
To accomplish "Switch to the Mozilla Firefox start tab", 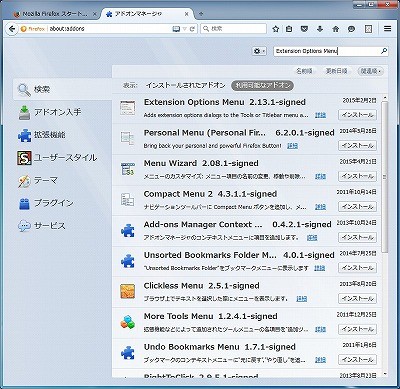I will 55,14.
